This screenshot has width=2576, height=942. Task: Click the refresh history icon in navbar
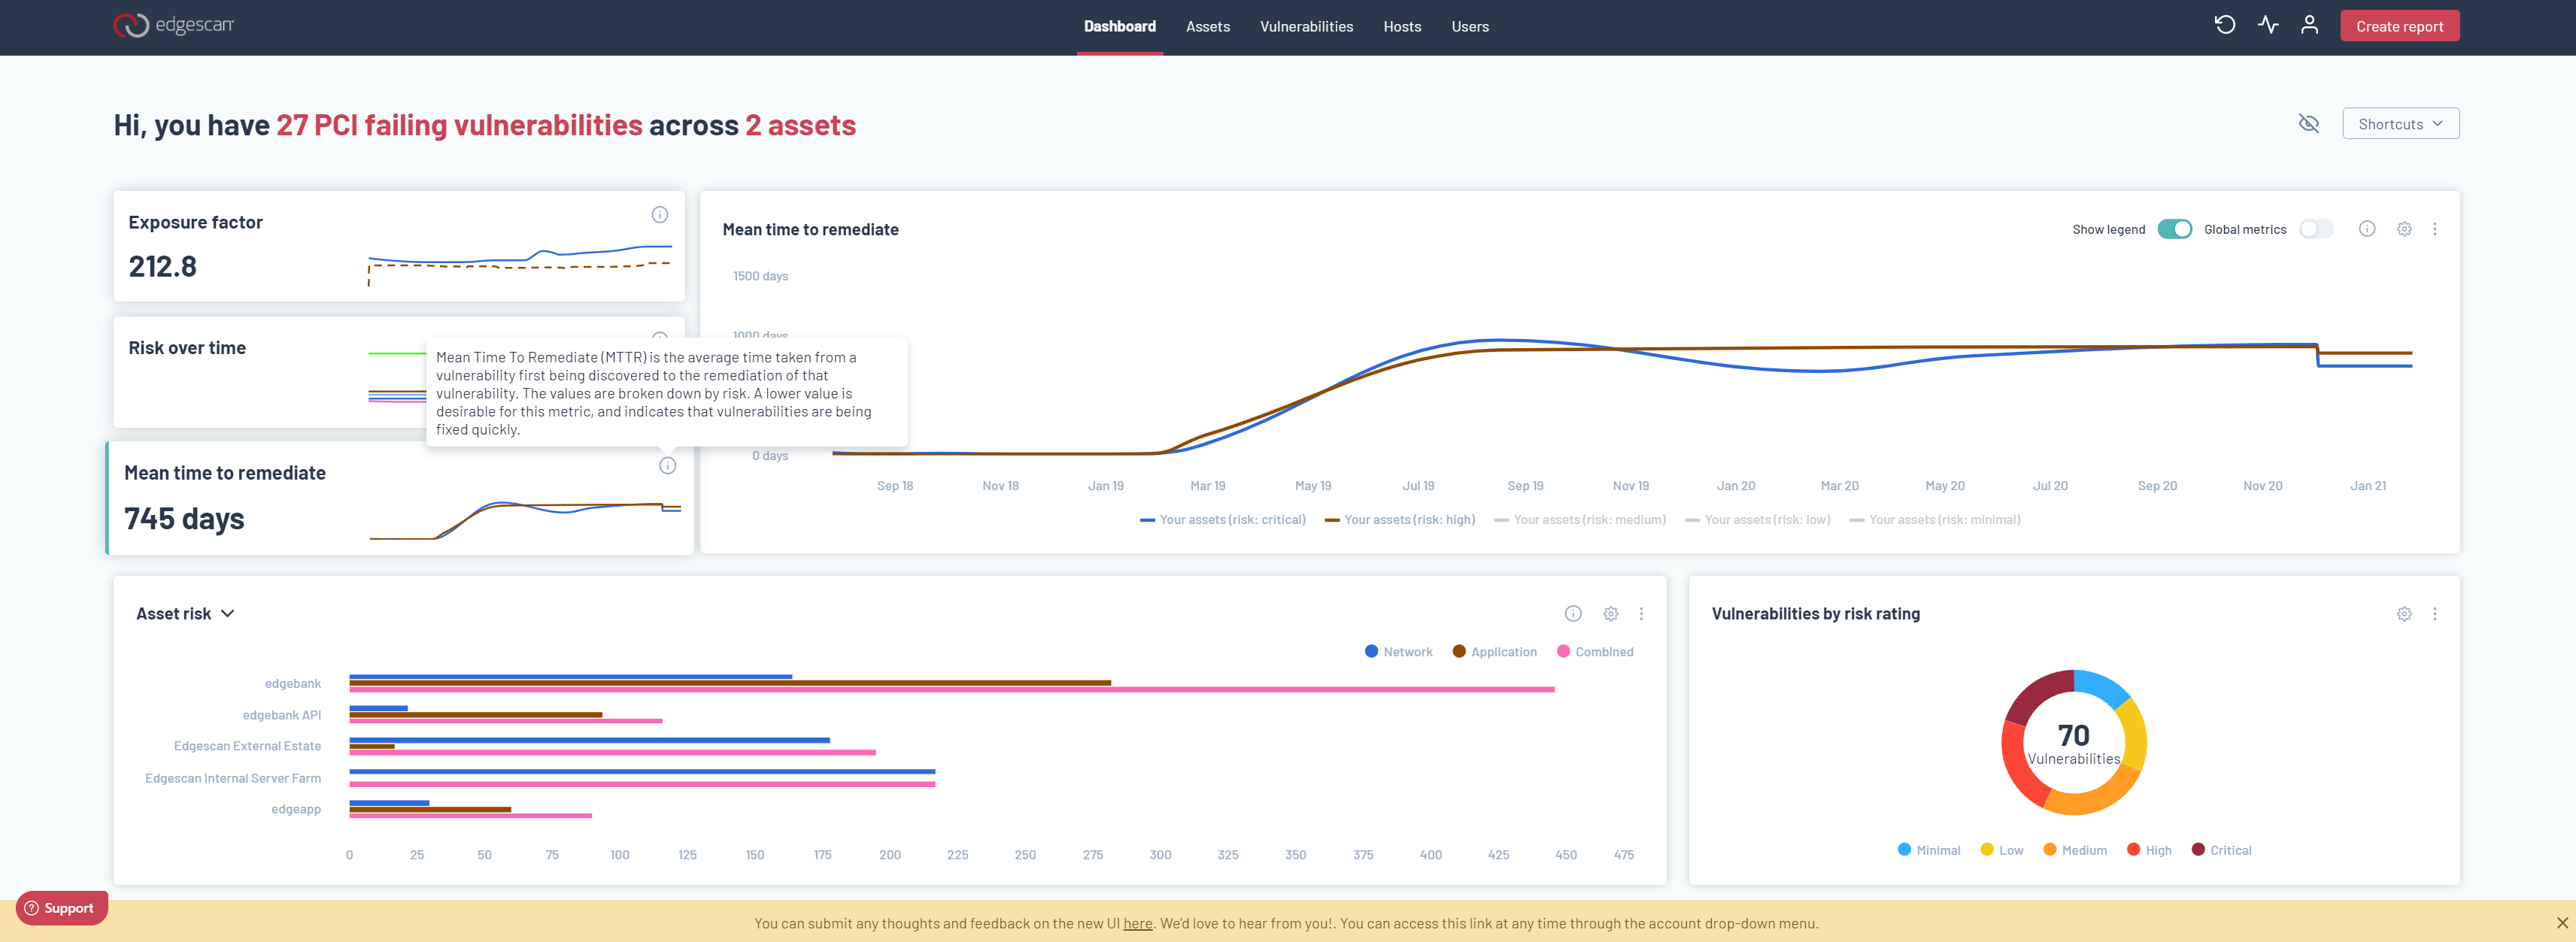(2224, 26)
